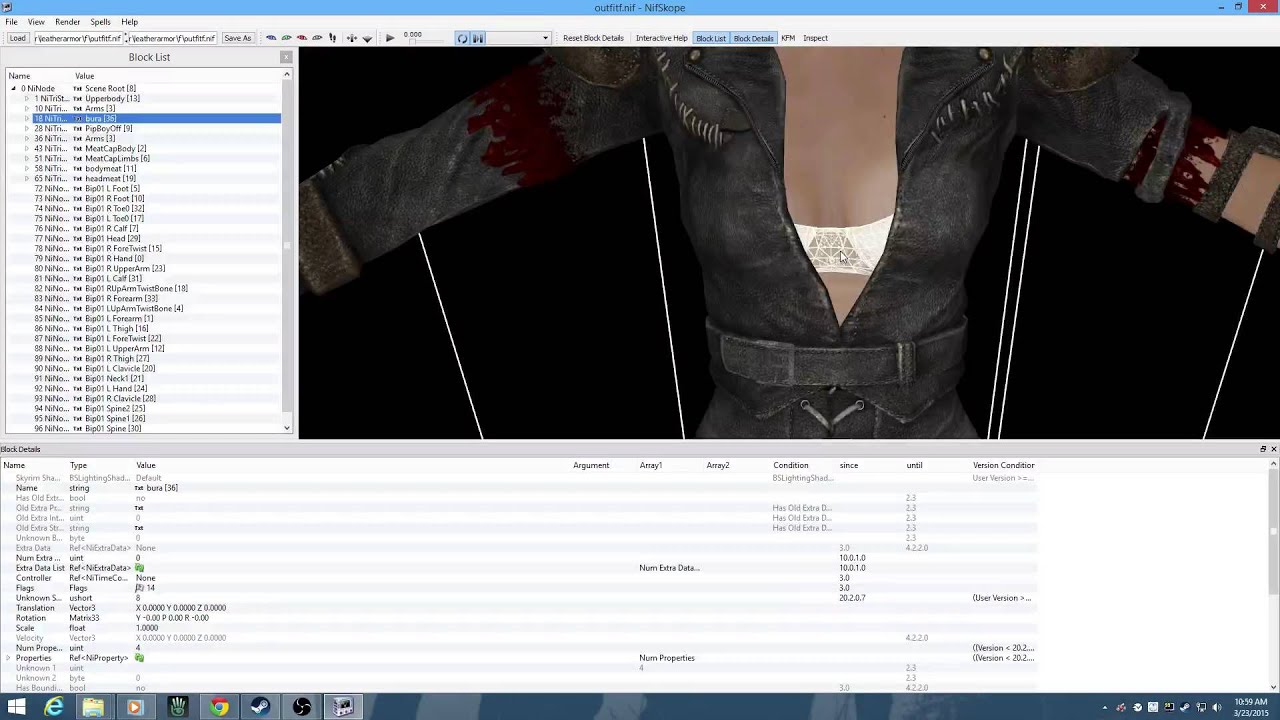Click the NifSkope taskbar icon
Image resolution: width=1280 pixels, height=720 pixels.
tap(343, 707)
